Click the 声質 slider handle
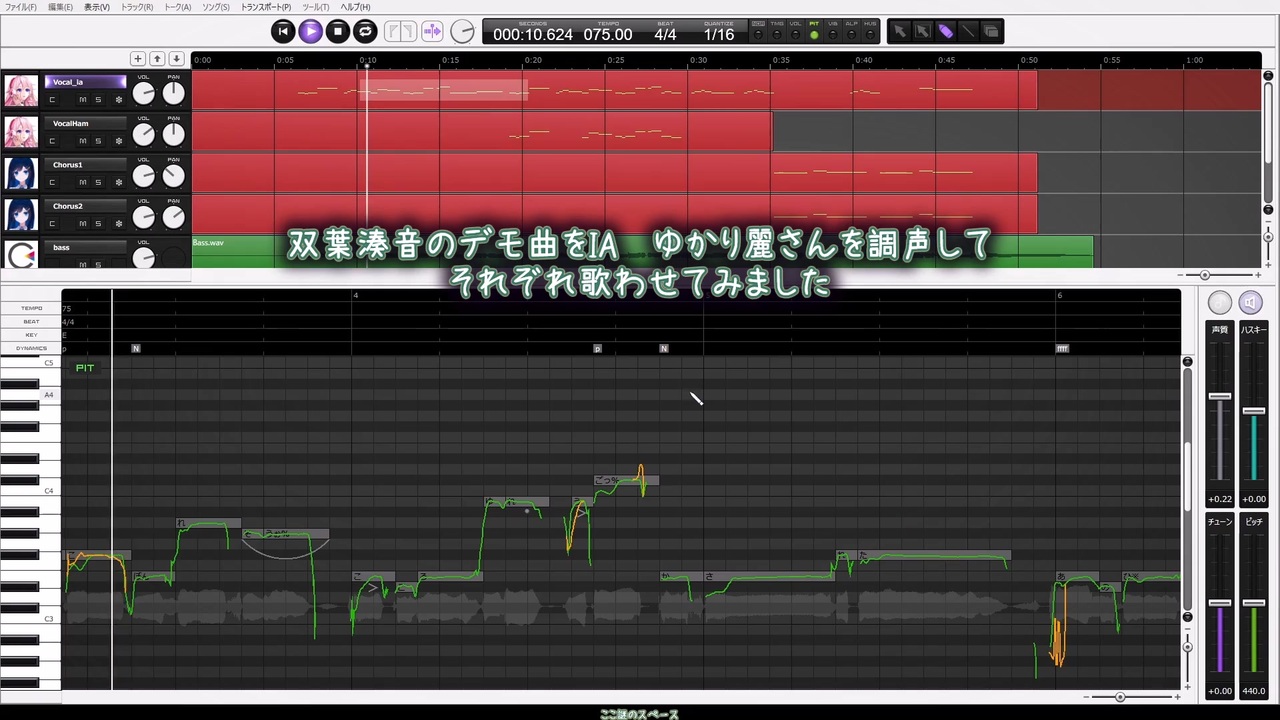The height and width of the screenshot is (720, 1280). (1220, 396)
